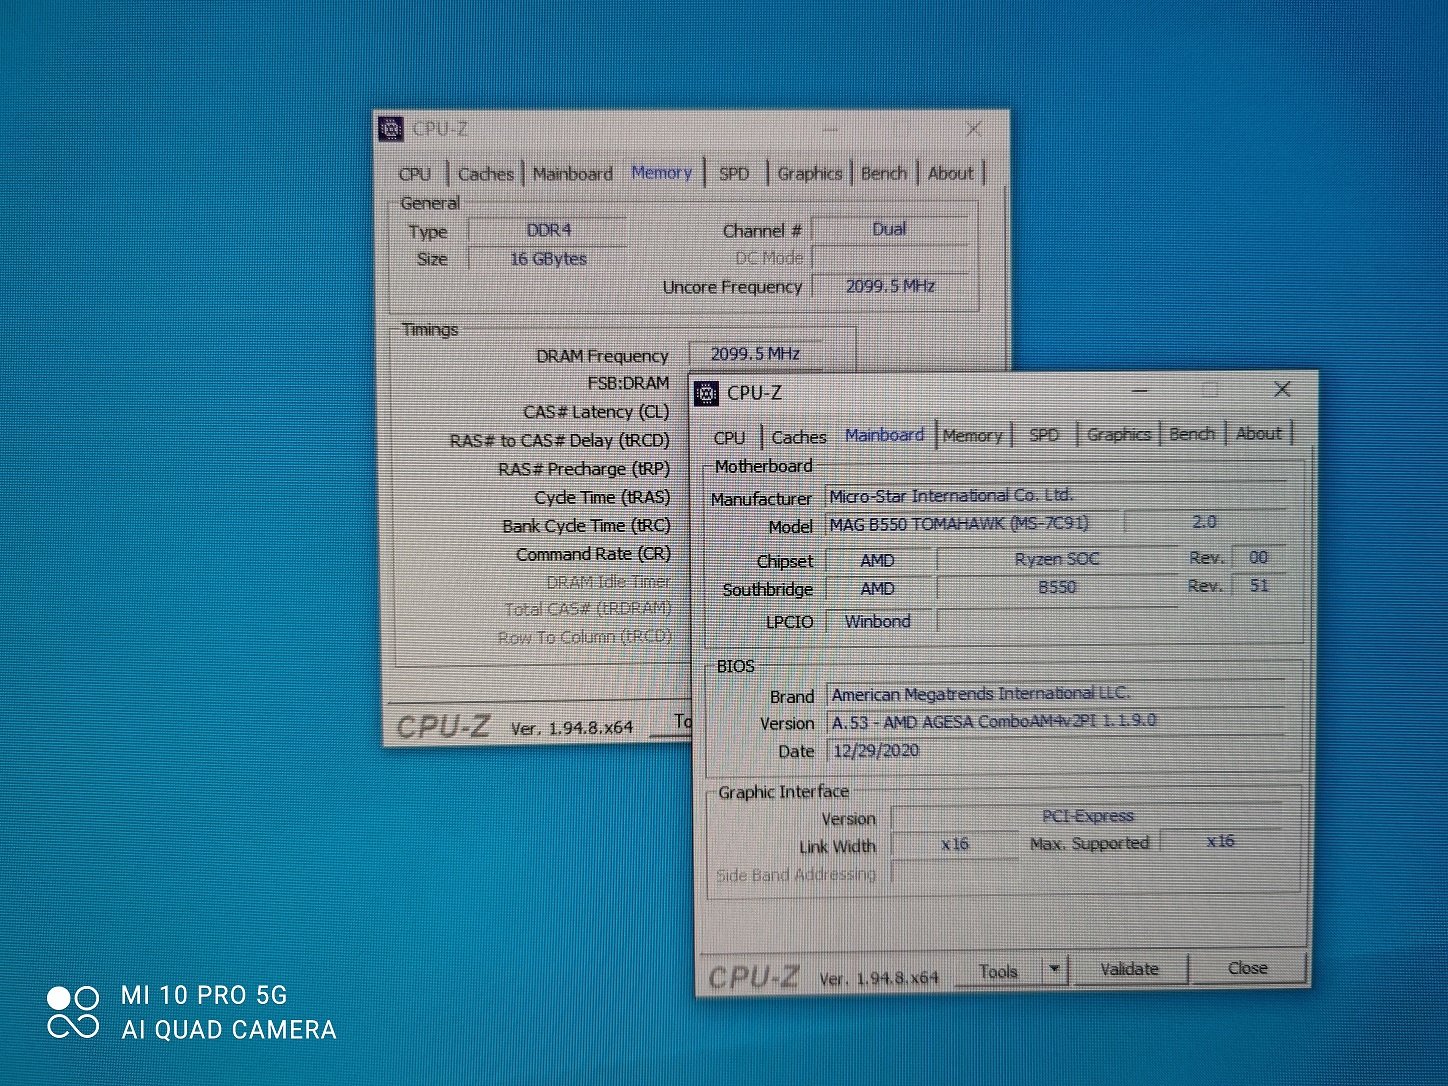Viewport: 1448px width, 1086px height.
Task: Open About tab in background Memory window
Action: click(x=950, y=173)
